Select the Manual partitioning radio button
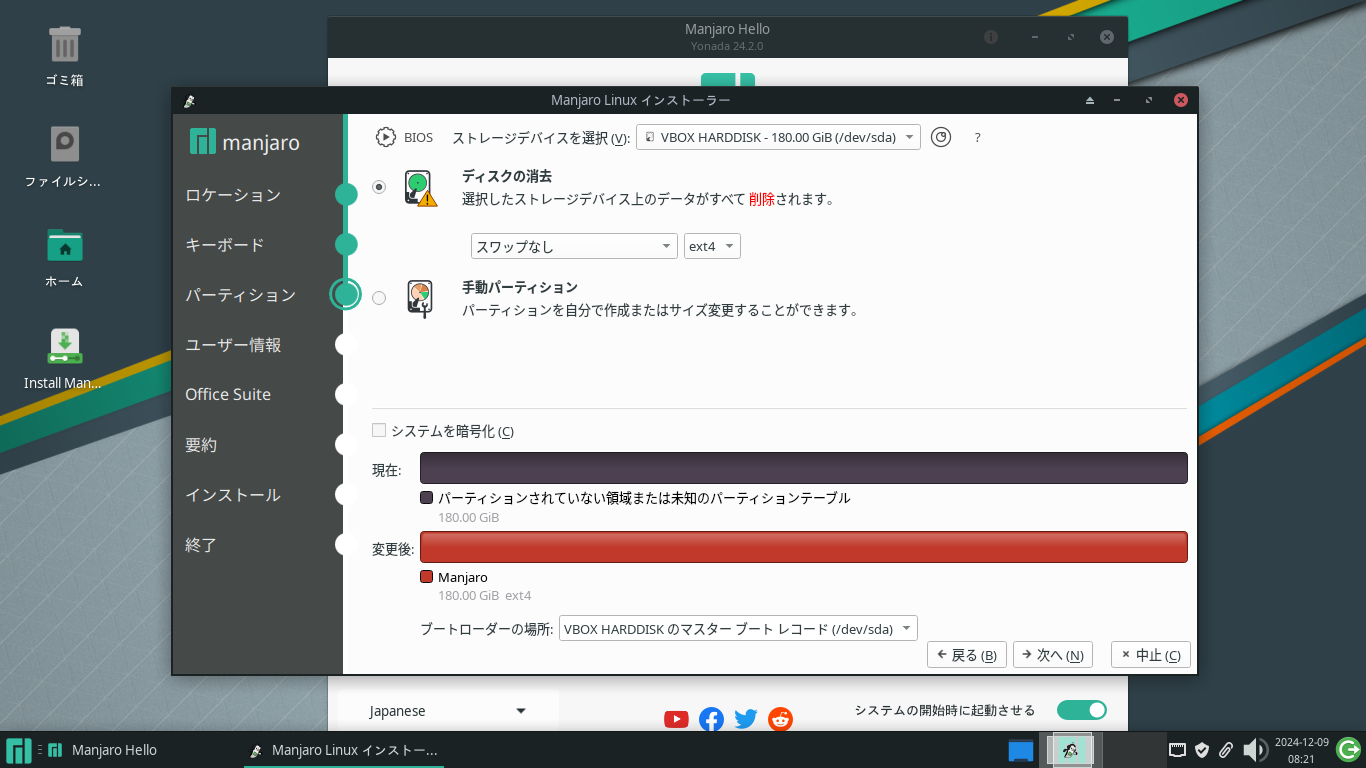Screen dimensions: 1366x768 click(379, 298)
